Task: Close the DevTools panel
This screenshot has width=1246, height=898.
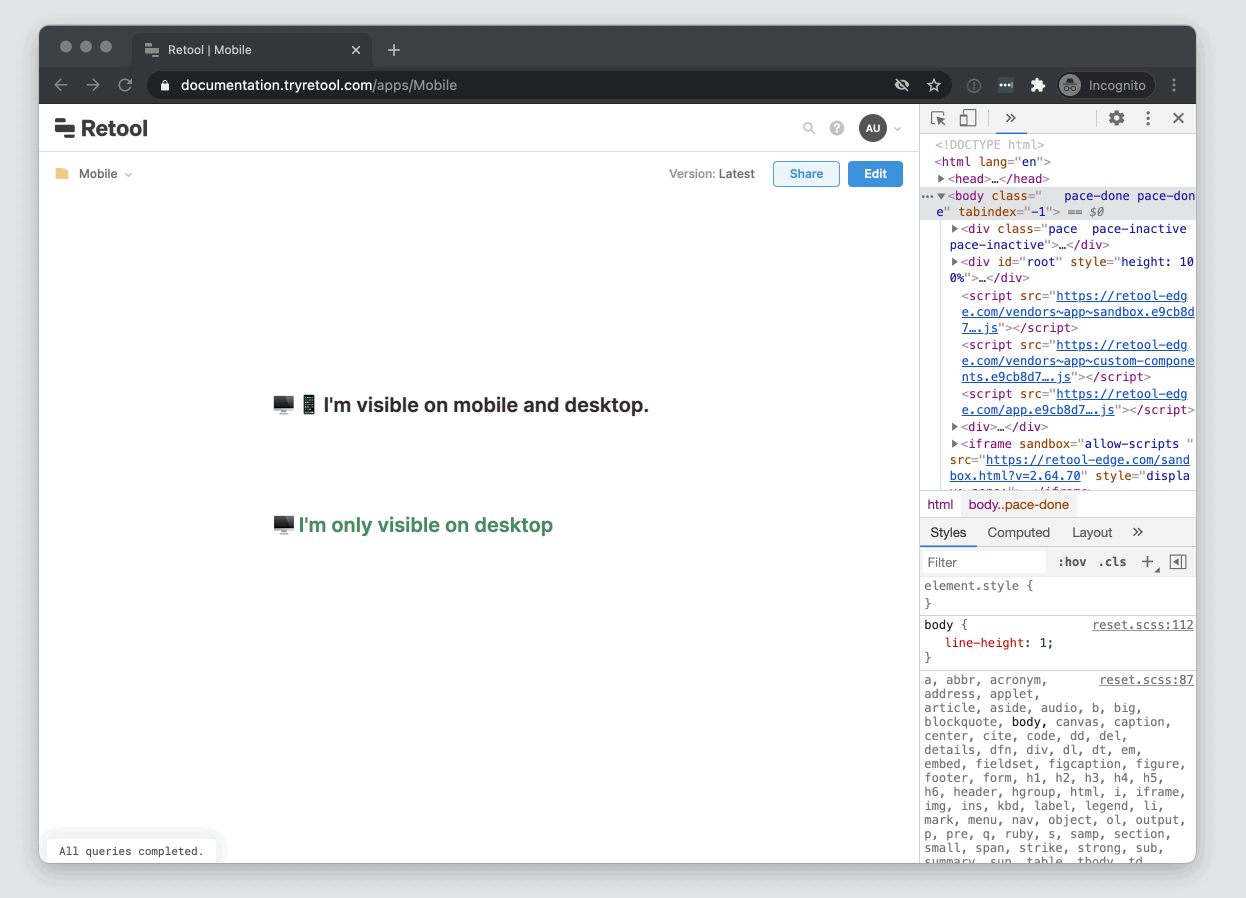Action: [x=1178, y=118]
